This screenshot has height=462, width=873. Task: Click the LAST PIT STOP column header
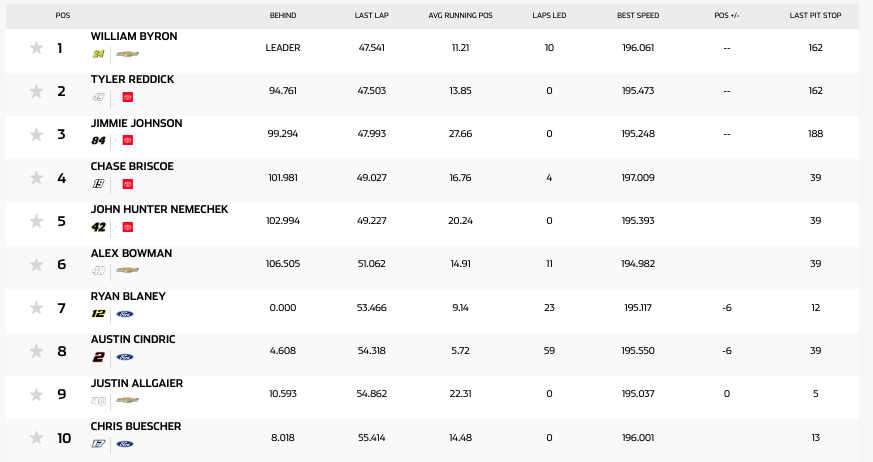pyautogui.click(x=815, y=16)
